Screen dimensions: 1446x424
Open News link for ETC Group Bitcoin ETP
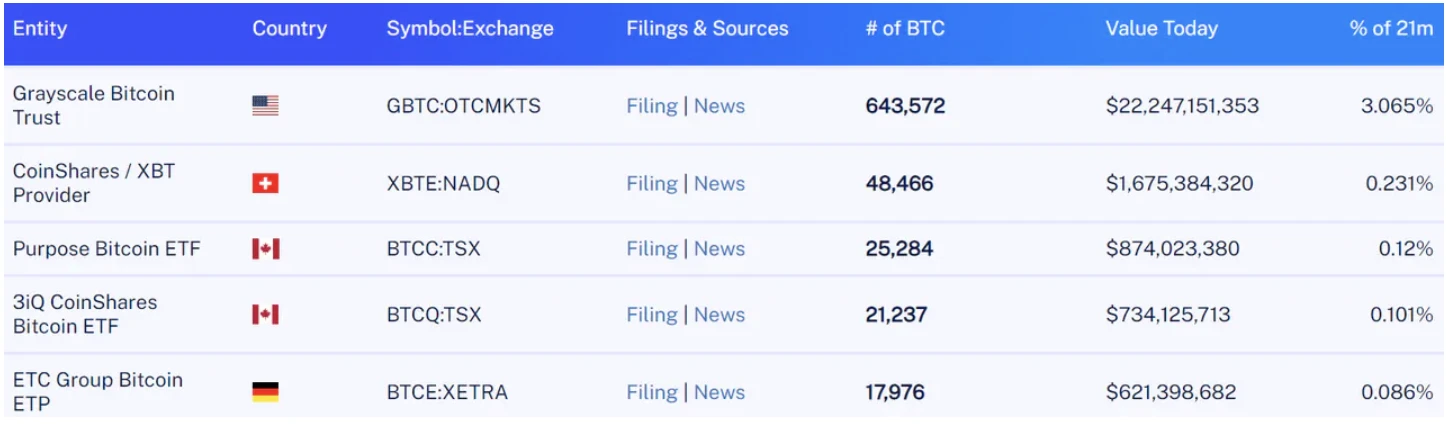coord(719,392)
